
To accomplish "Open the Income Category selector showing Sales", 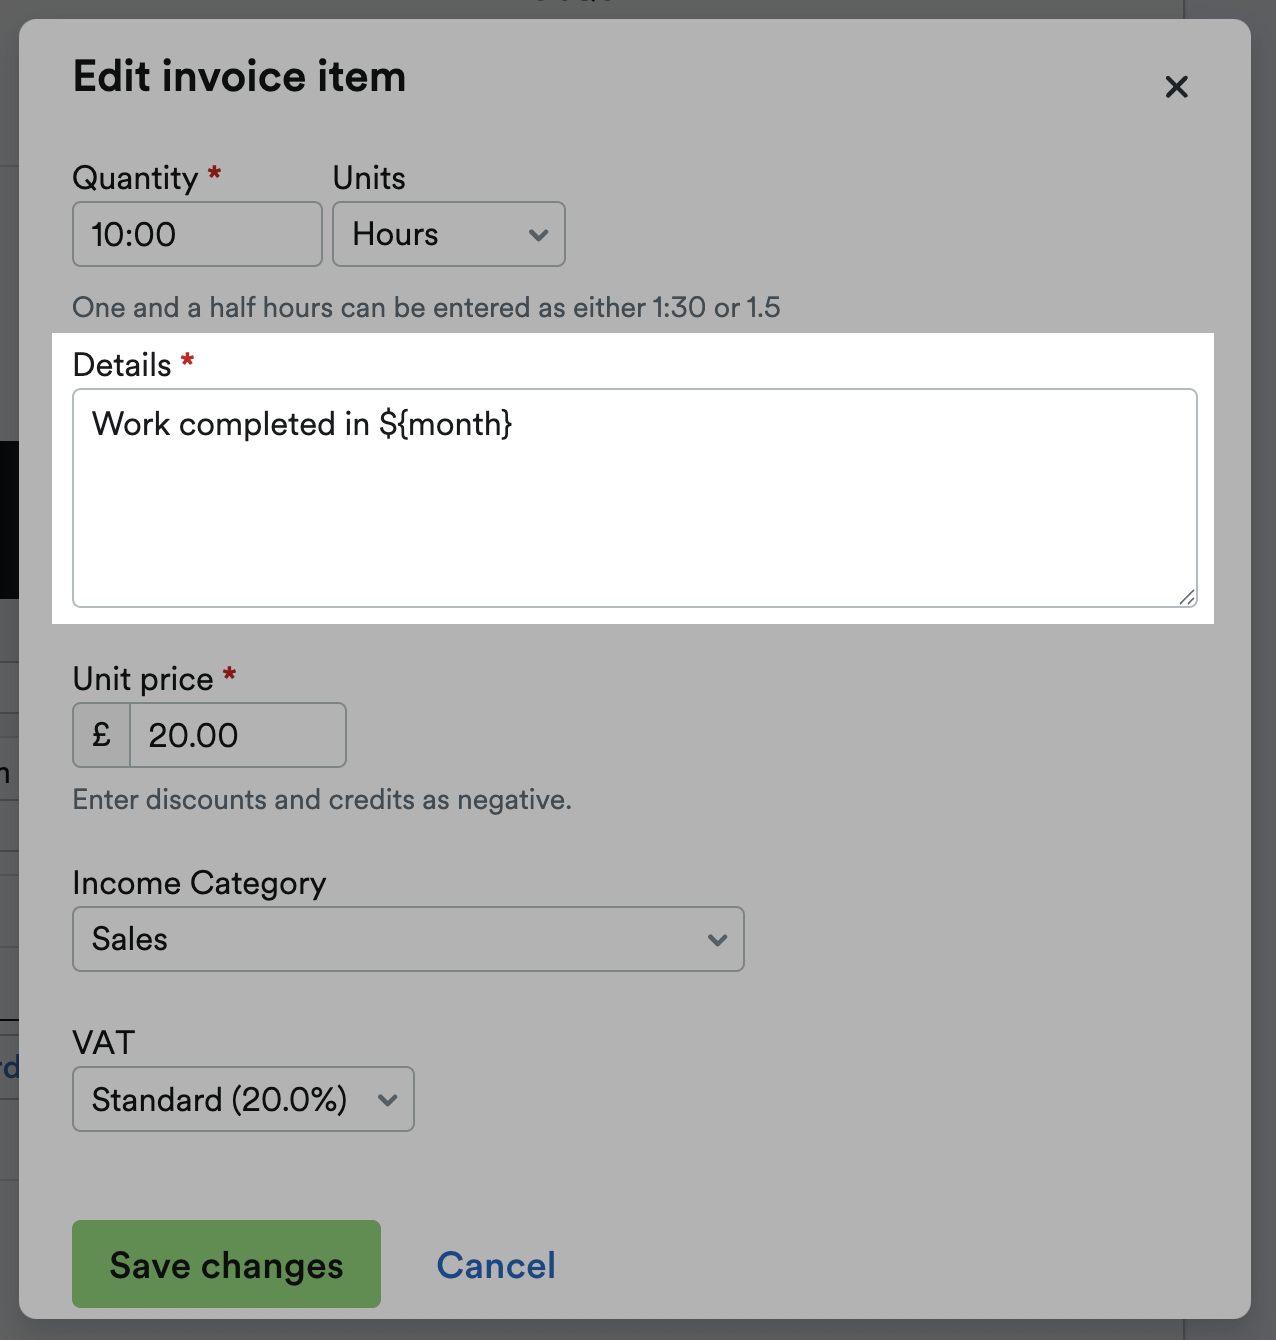I will click(408, 939).
